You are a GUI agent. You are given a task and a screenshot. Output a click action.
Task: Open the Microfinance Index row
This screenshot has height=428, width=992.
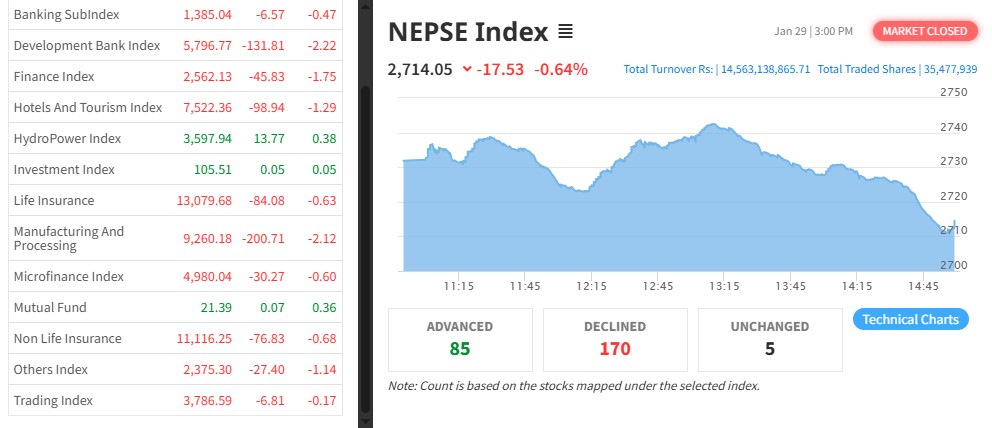coord(68,277)
